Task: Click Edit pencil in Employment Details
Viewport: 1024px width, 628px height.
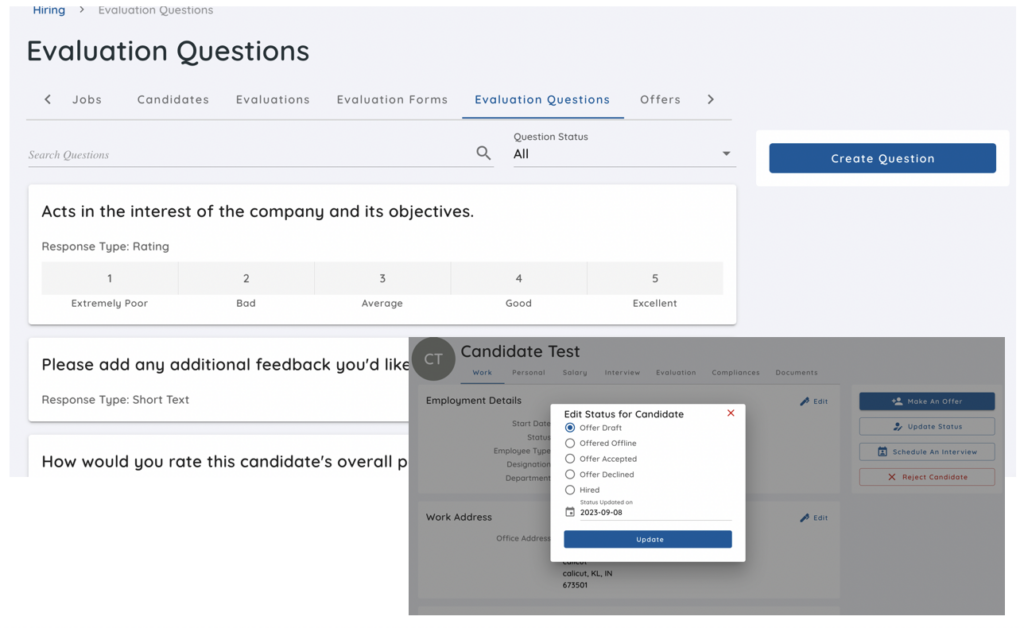Action: click(x=814, y=401)
